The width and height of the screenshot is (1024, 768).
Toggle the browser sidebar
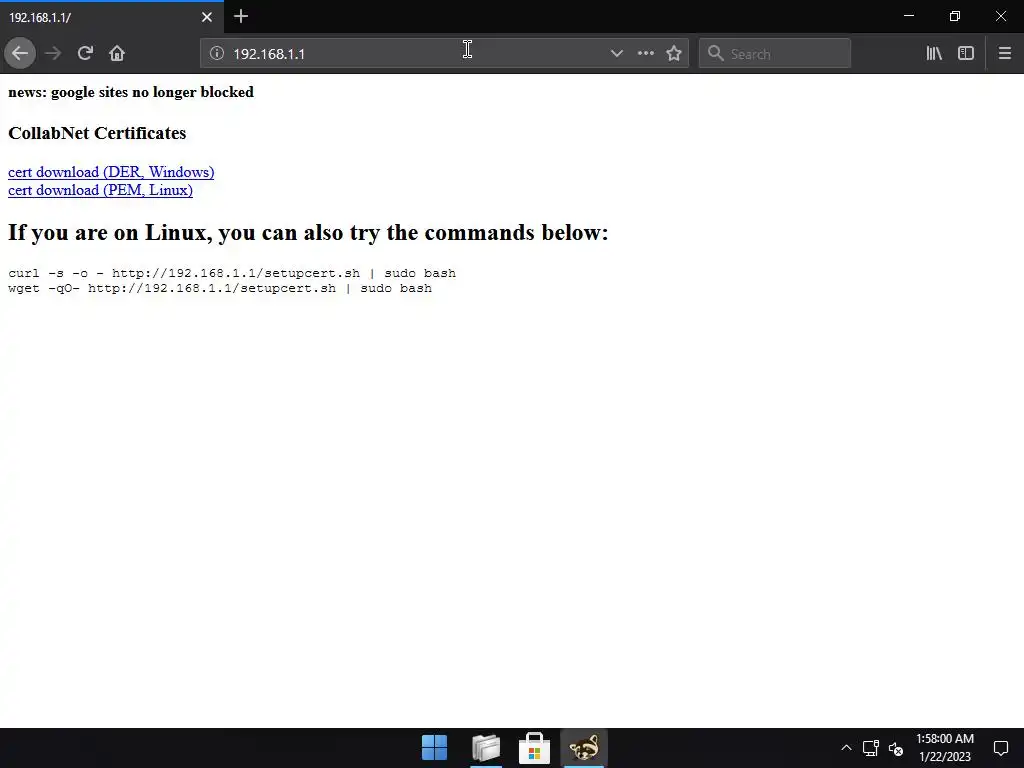pos(966,54)
